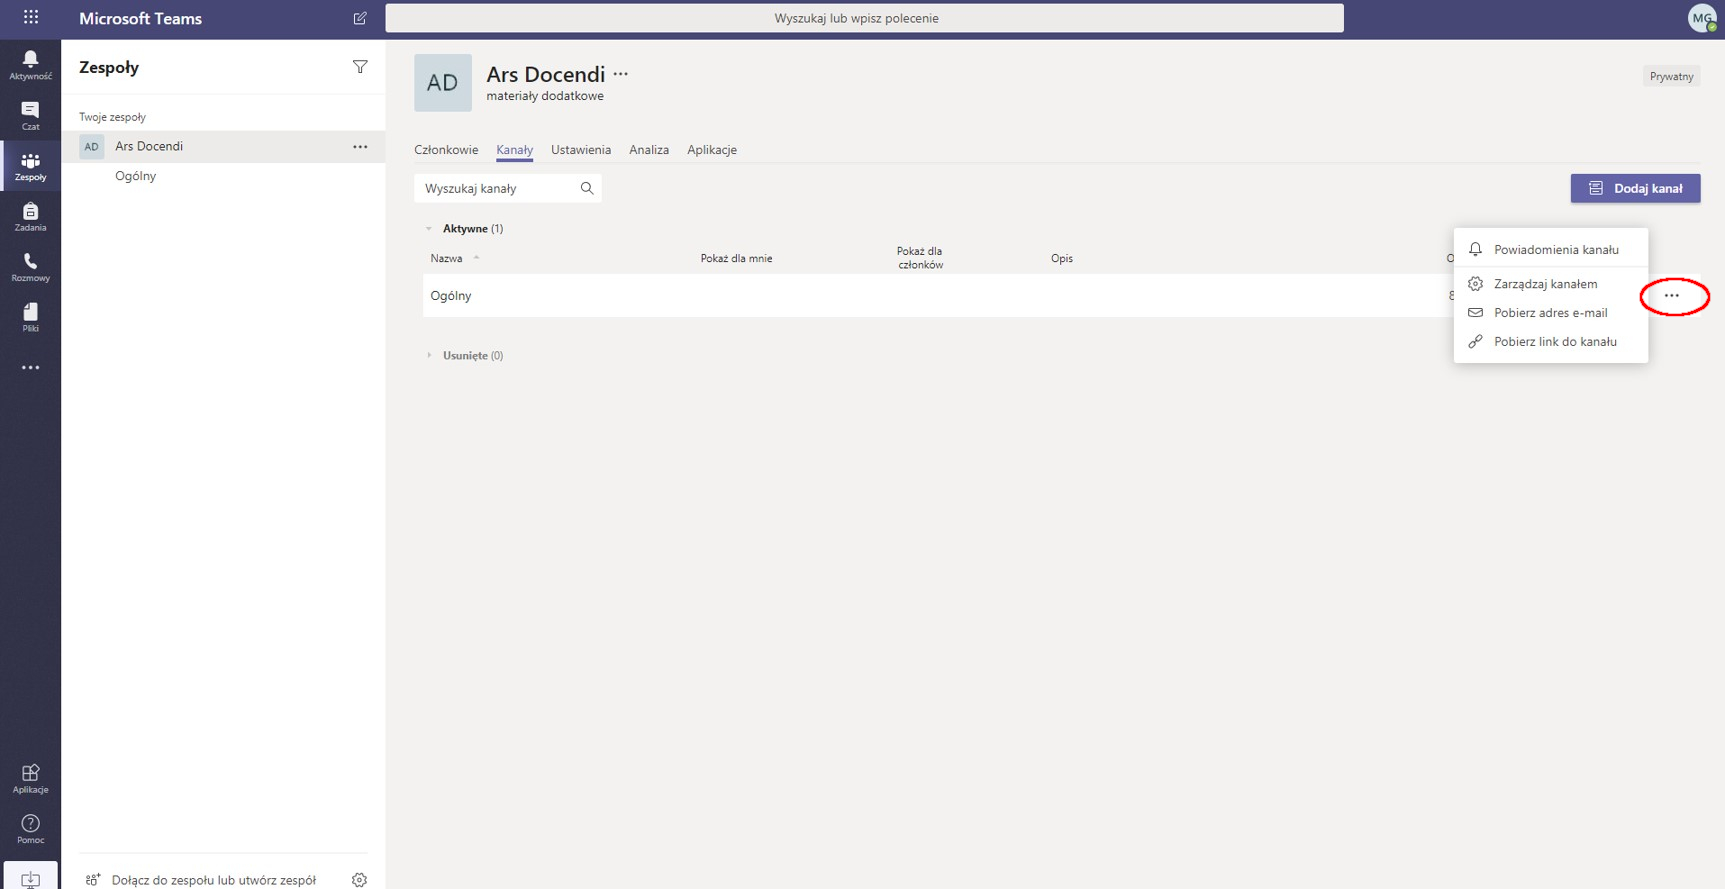Open the manage teams gear icon
Screen dimensions: 1725x889
[x=359, y=880]
